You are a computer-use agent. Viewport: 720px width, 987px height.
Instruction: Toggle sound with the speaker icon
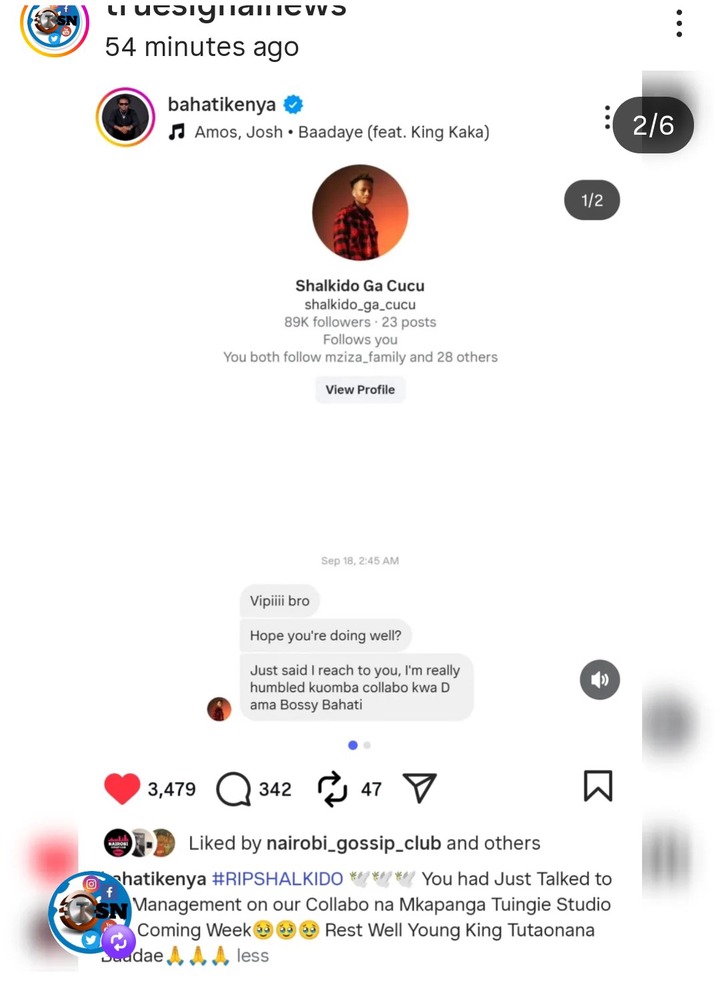click(x=599, y=680)
